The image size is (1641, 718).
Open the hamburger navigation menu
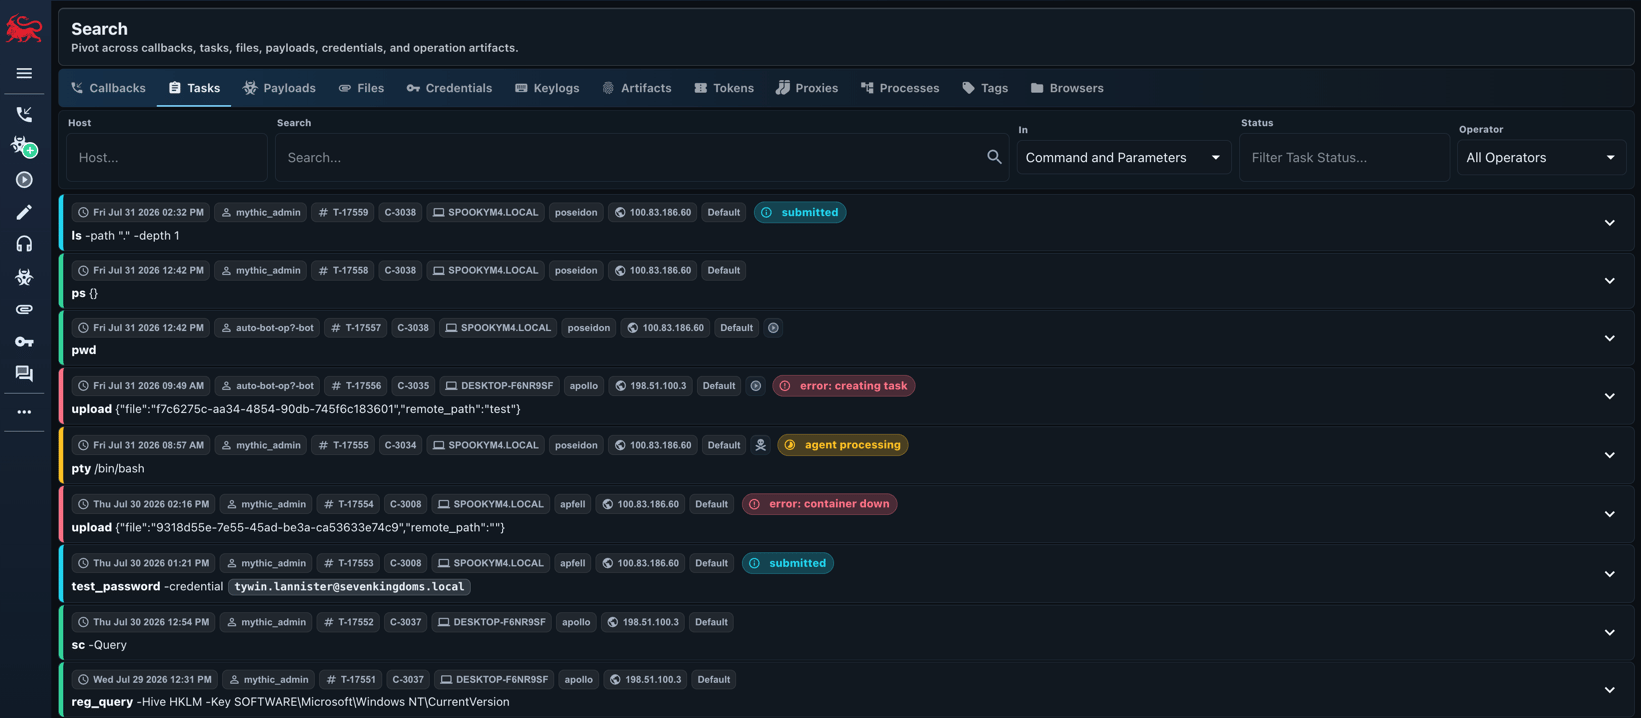(x=24, y=73)
